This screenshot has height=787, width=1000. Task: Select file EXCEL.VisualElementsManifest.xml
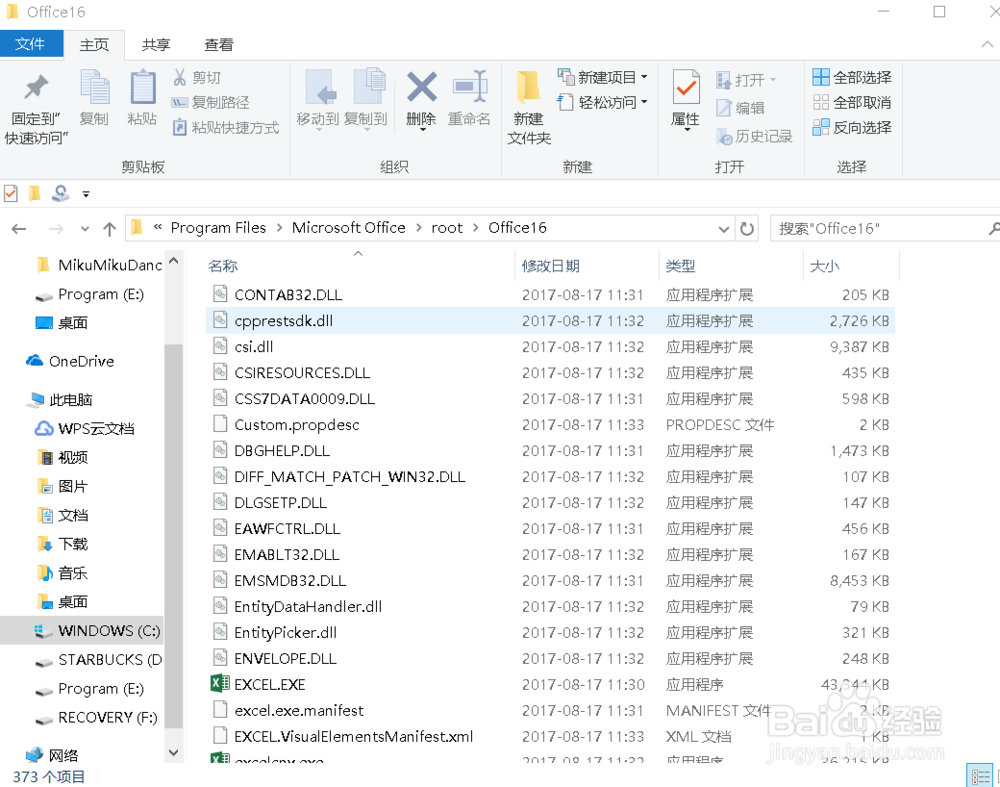click(x=552, y=737)
